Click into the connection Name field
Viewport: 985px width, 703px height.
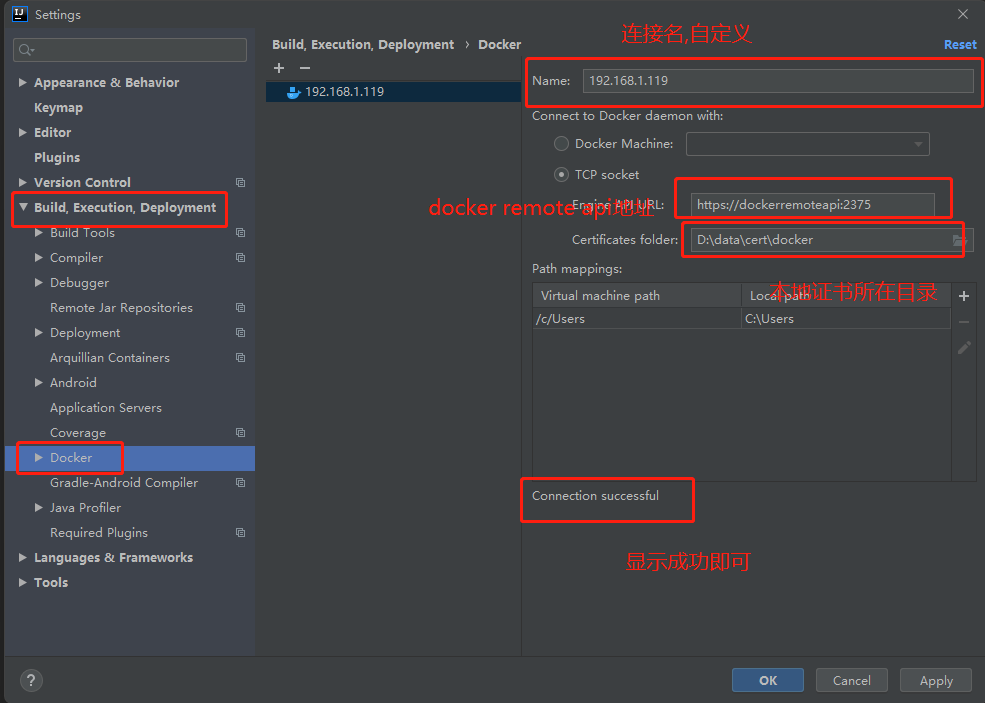778,80
